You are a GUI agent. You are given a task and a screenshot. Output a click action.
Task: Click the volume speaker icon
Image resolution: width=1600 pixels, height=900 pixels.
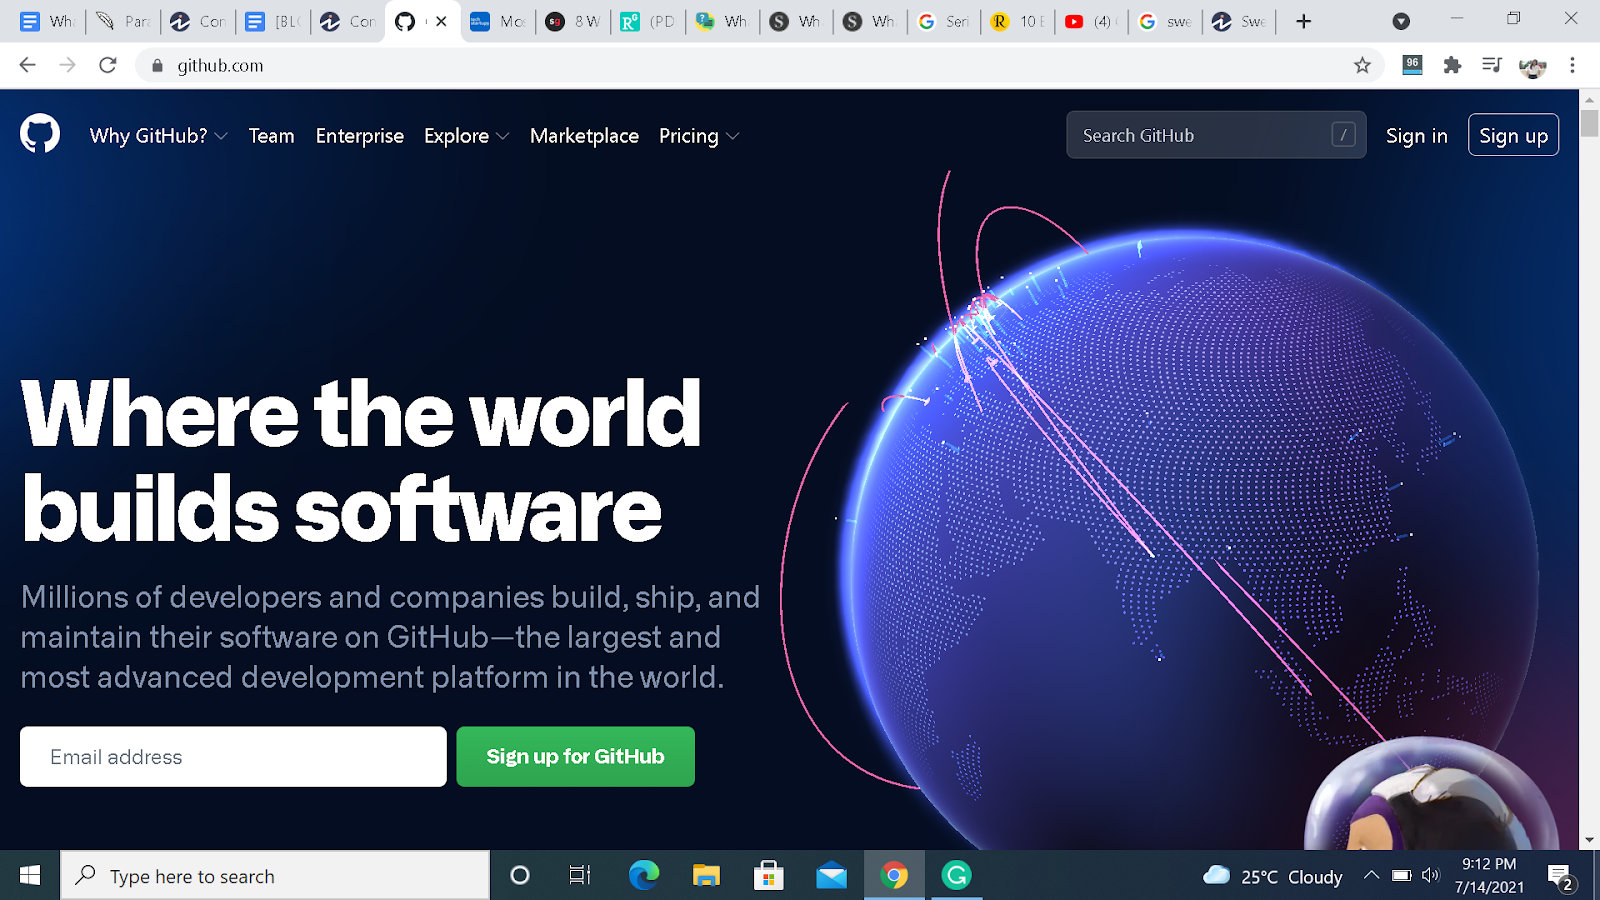click(1431, 876)
